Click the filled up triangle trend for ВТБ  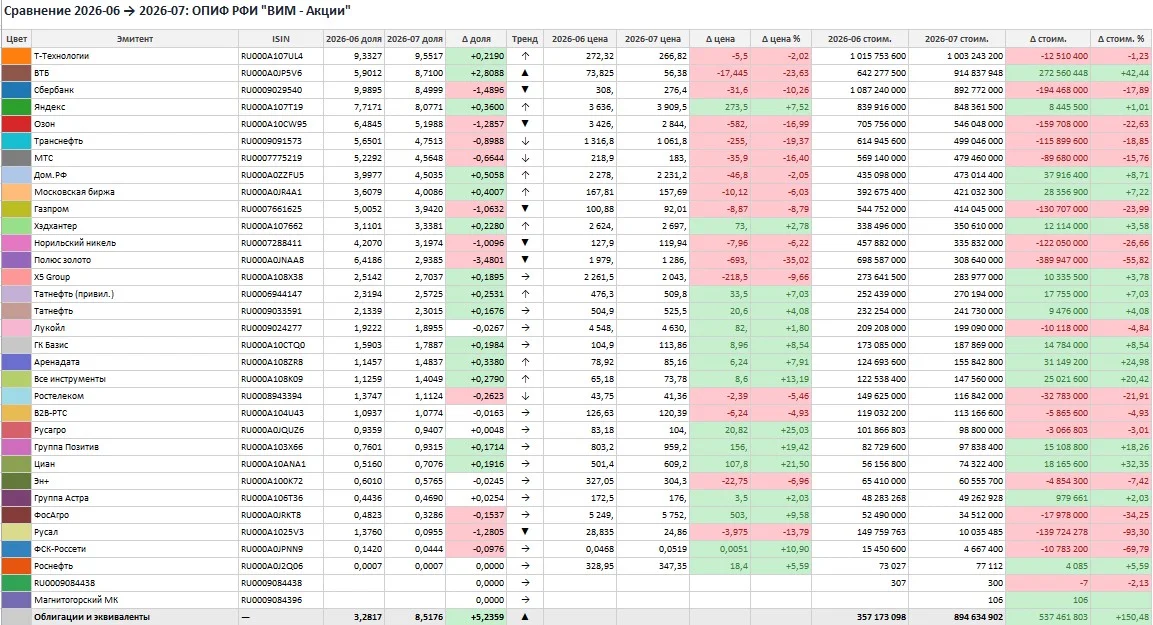tap(525, 73)
